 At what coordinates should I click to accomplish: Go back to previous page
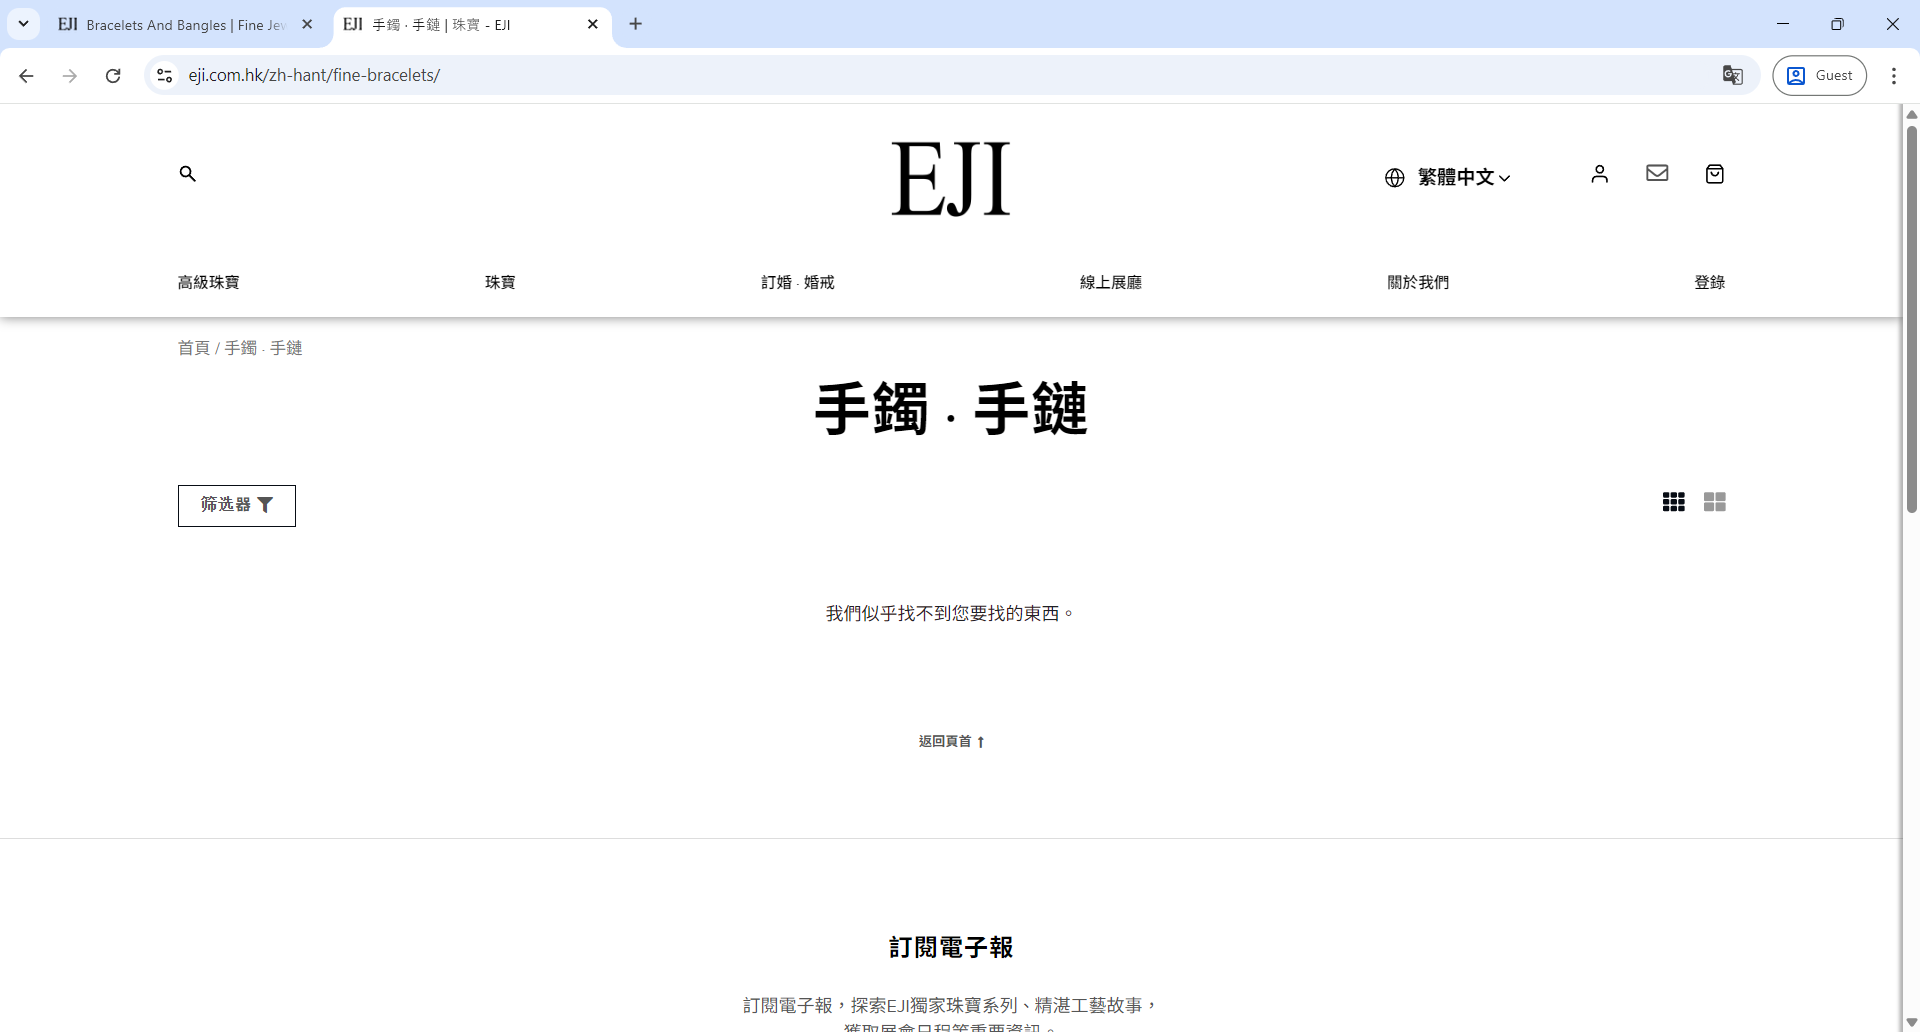(x=26, y=75)
